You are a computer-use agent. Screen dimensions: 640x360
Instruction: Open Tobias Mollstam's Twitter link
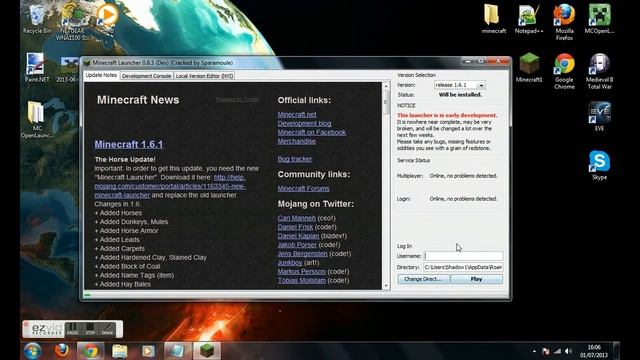point(302,280)
